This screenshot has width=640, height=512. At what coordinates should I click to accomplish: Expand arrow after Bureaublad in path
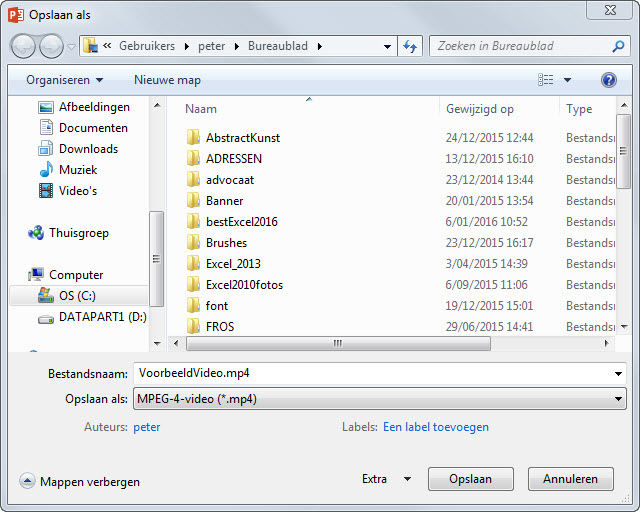(x=320, y=47)
